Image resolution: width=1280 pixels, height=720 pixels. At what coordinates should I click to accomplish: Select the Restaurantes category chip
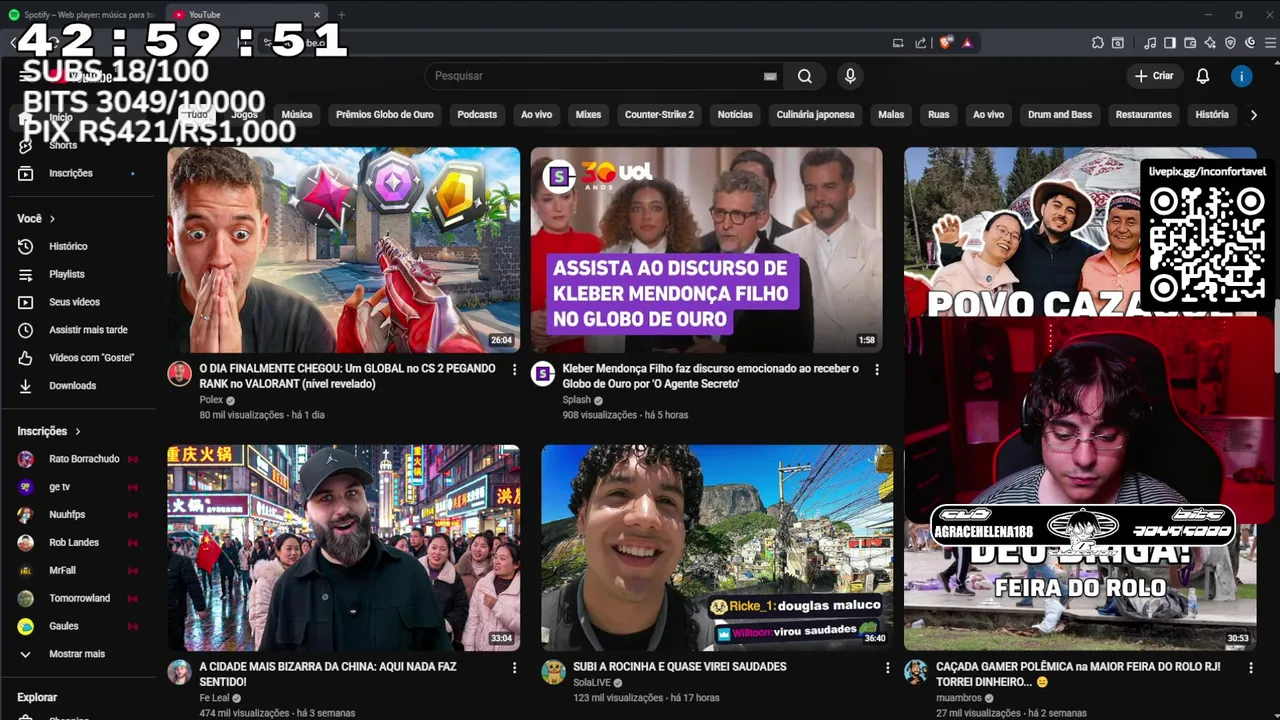(1143, 115)
